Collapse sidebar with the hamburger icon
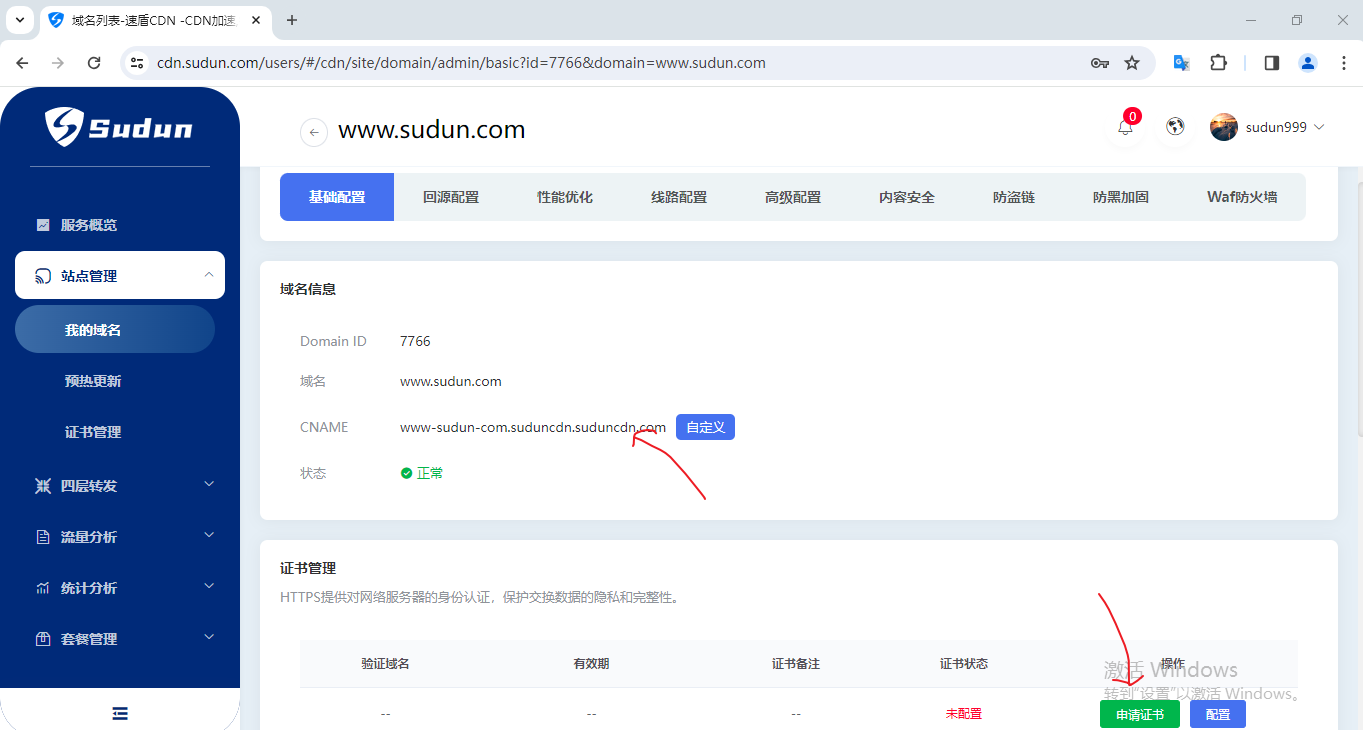Viewport: 1363px width, 730px height. point(120,713)
